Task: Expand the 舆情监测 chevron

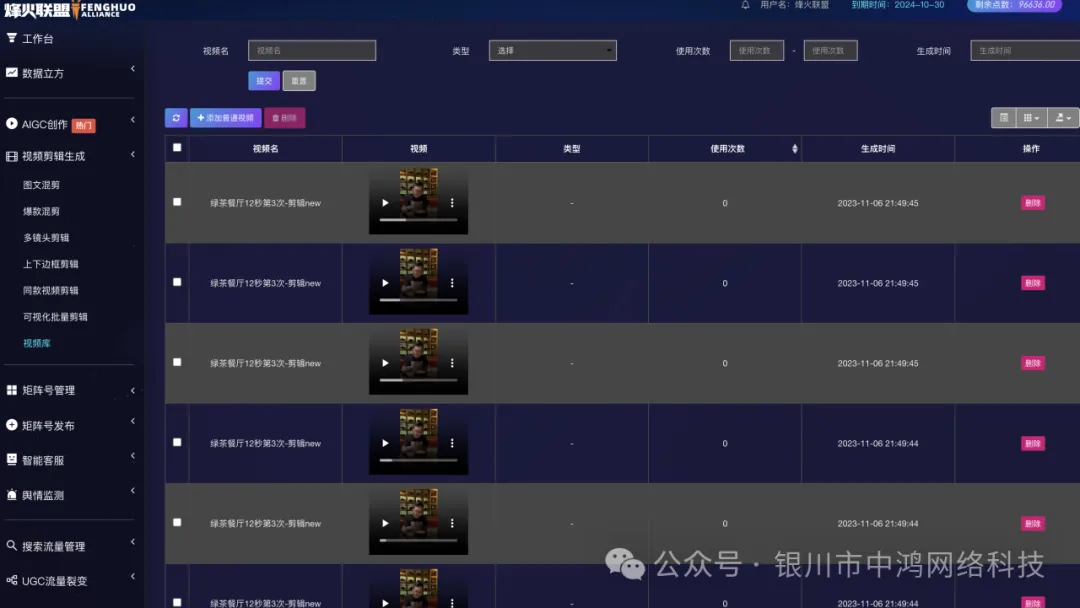Action: (x=132, y=491)
